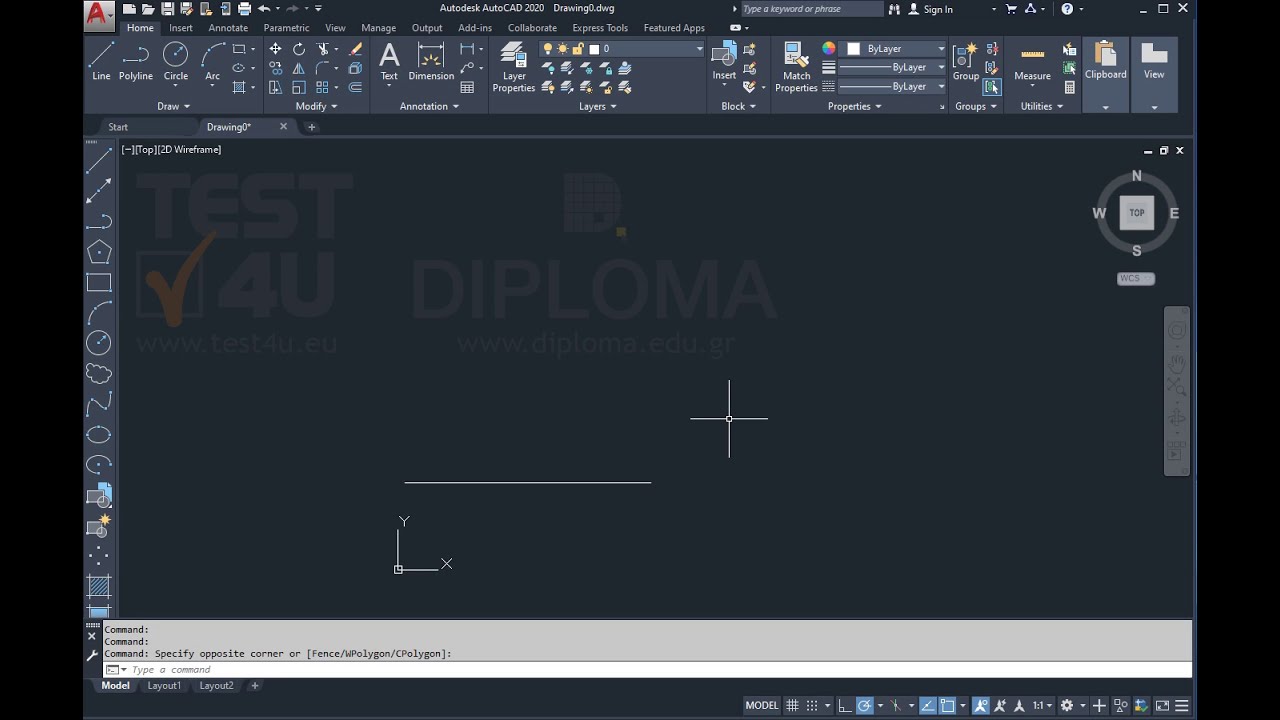Toggle object snap tracking in status bar
Screen dimensions: 1280x720
[928, 706]
